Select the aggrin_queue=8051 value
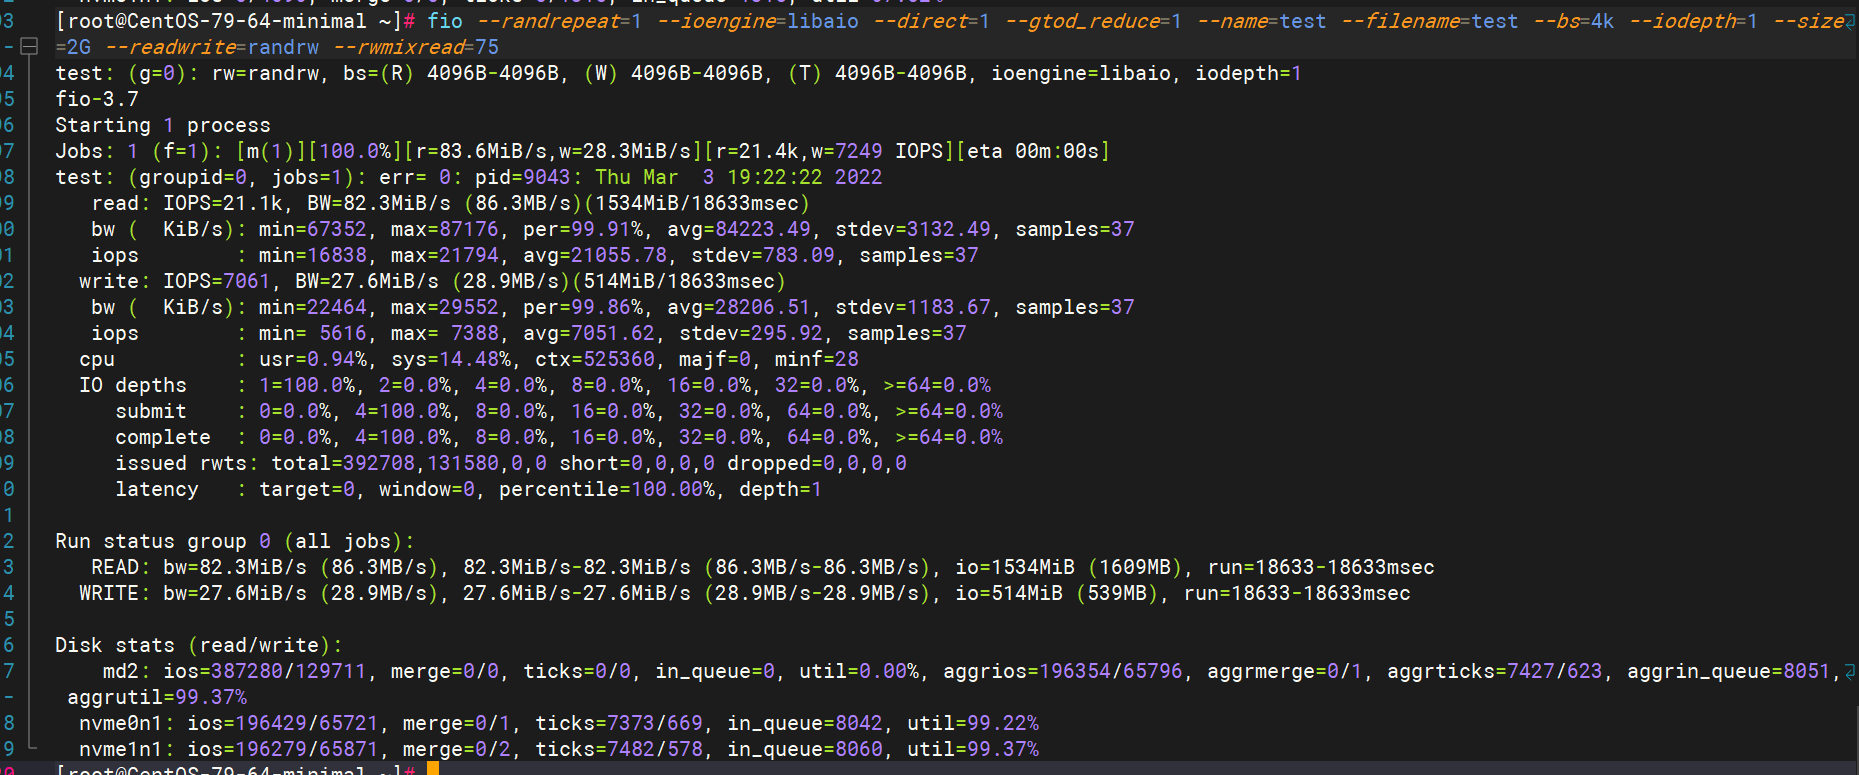The image size is (1859, 775). coord(1729,671)
